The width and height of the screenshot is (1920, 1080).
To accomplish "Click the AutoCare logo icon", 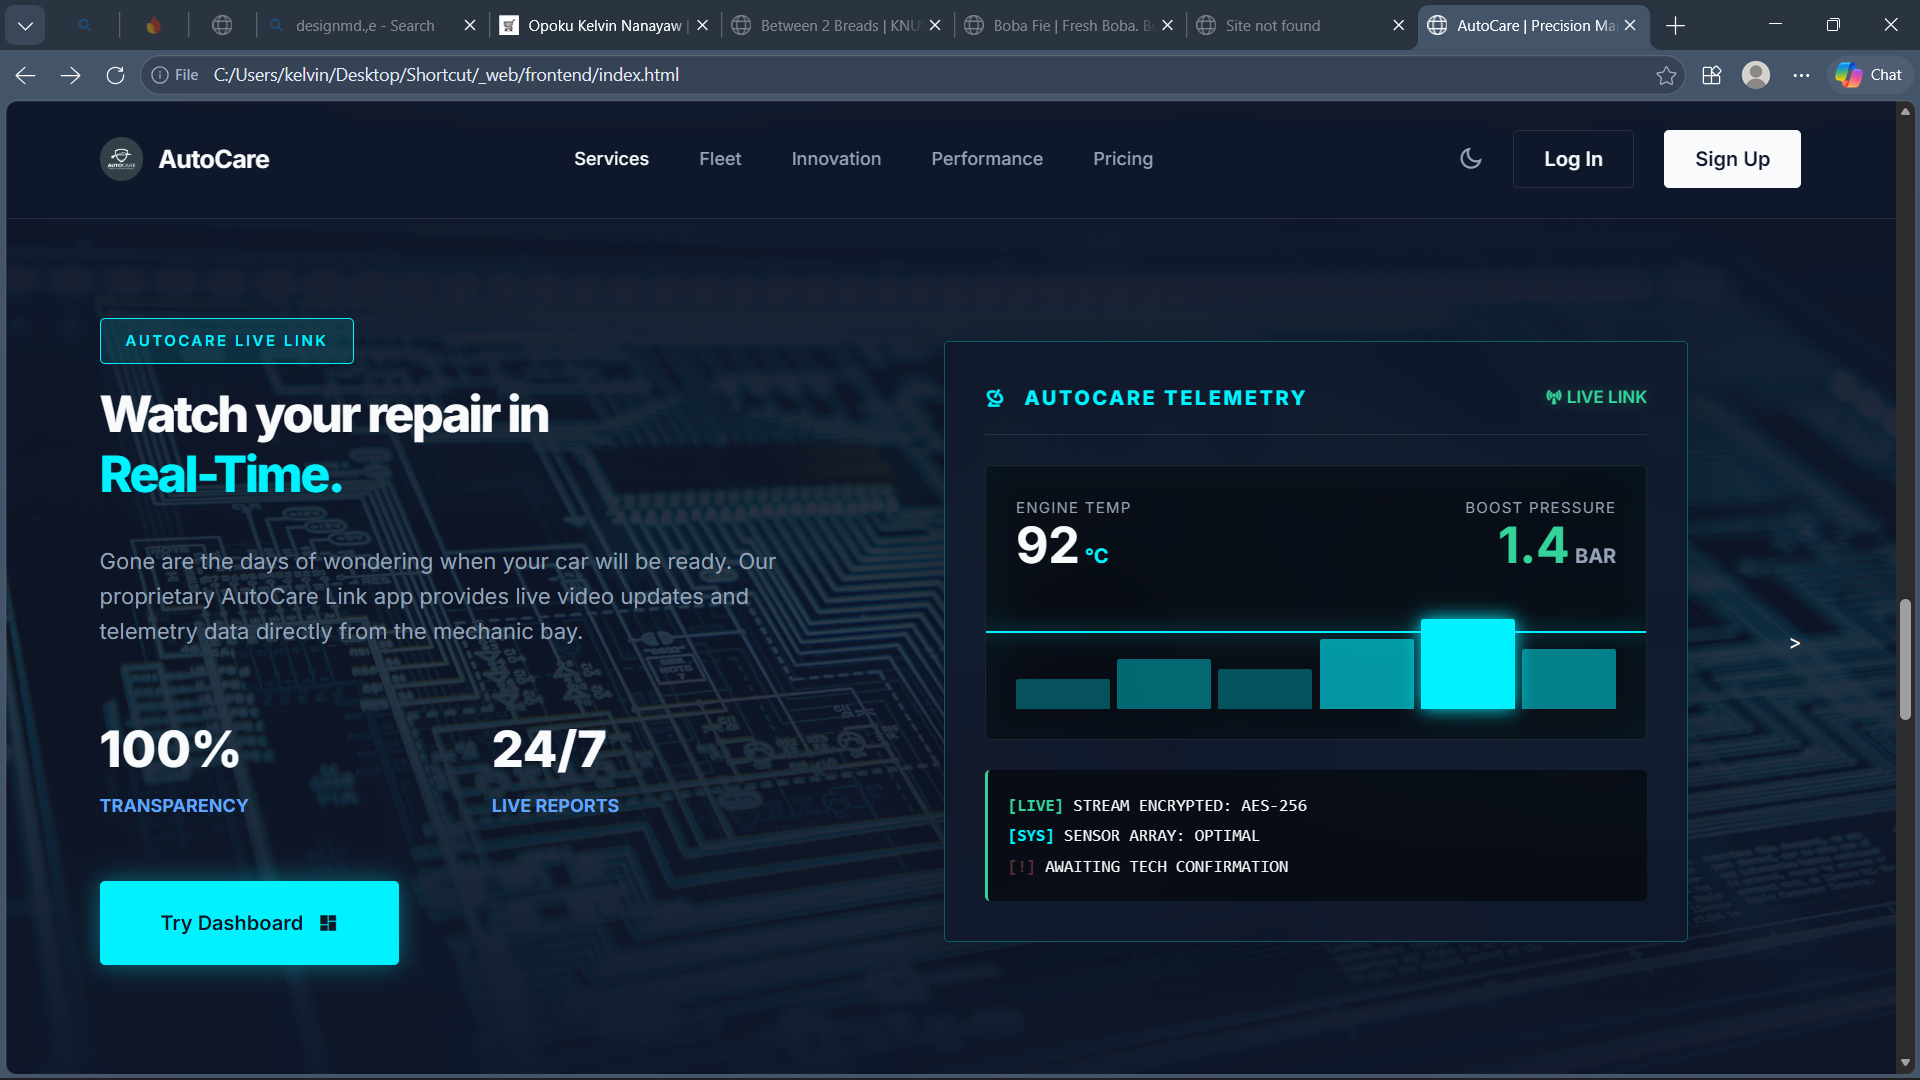I will click(x=121, y=159).
